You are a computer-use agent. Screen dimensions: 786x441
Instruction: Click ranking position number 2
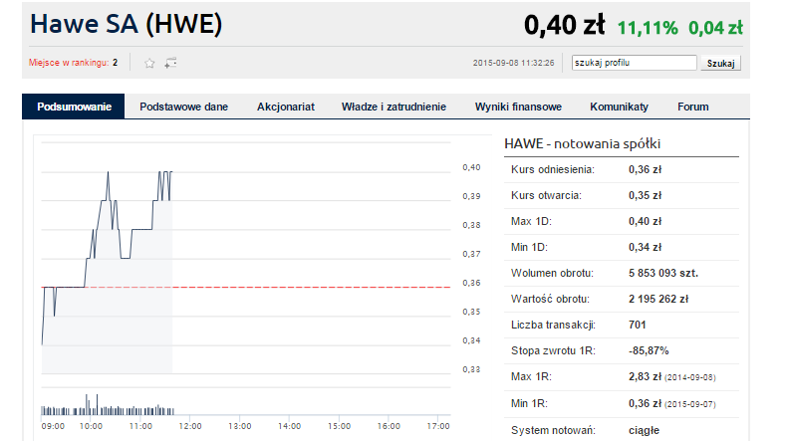tap(115, 63)
